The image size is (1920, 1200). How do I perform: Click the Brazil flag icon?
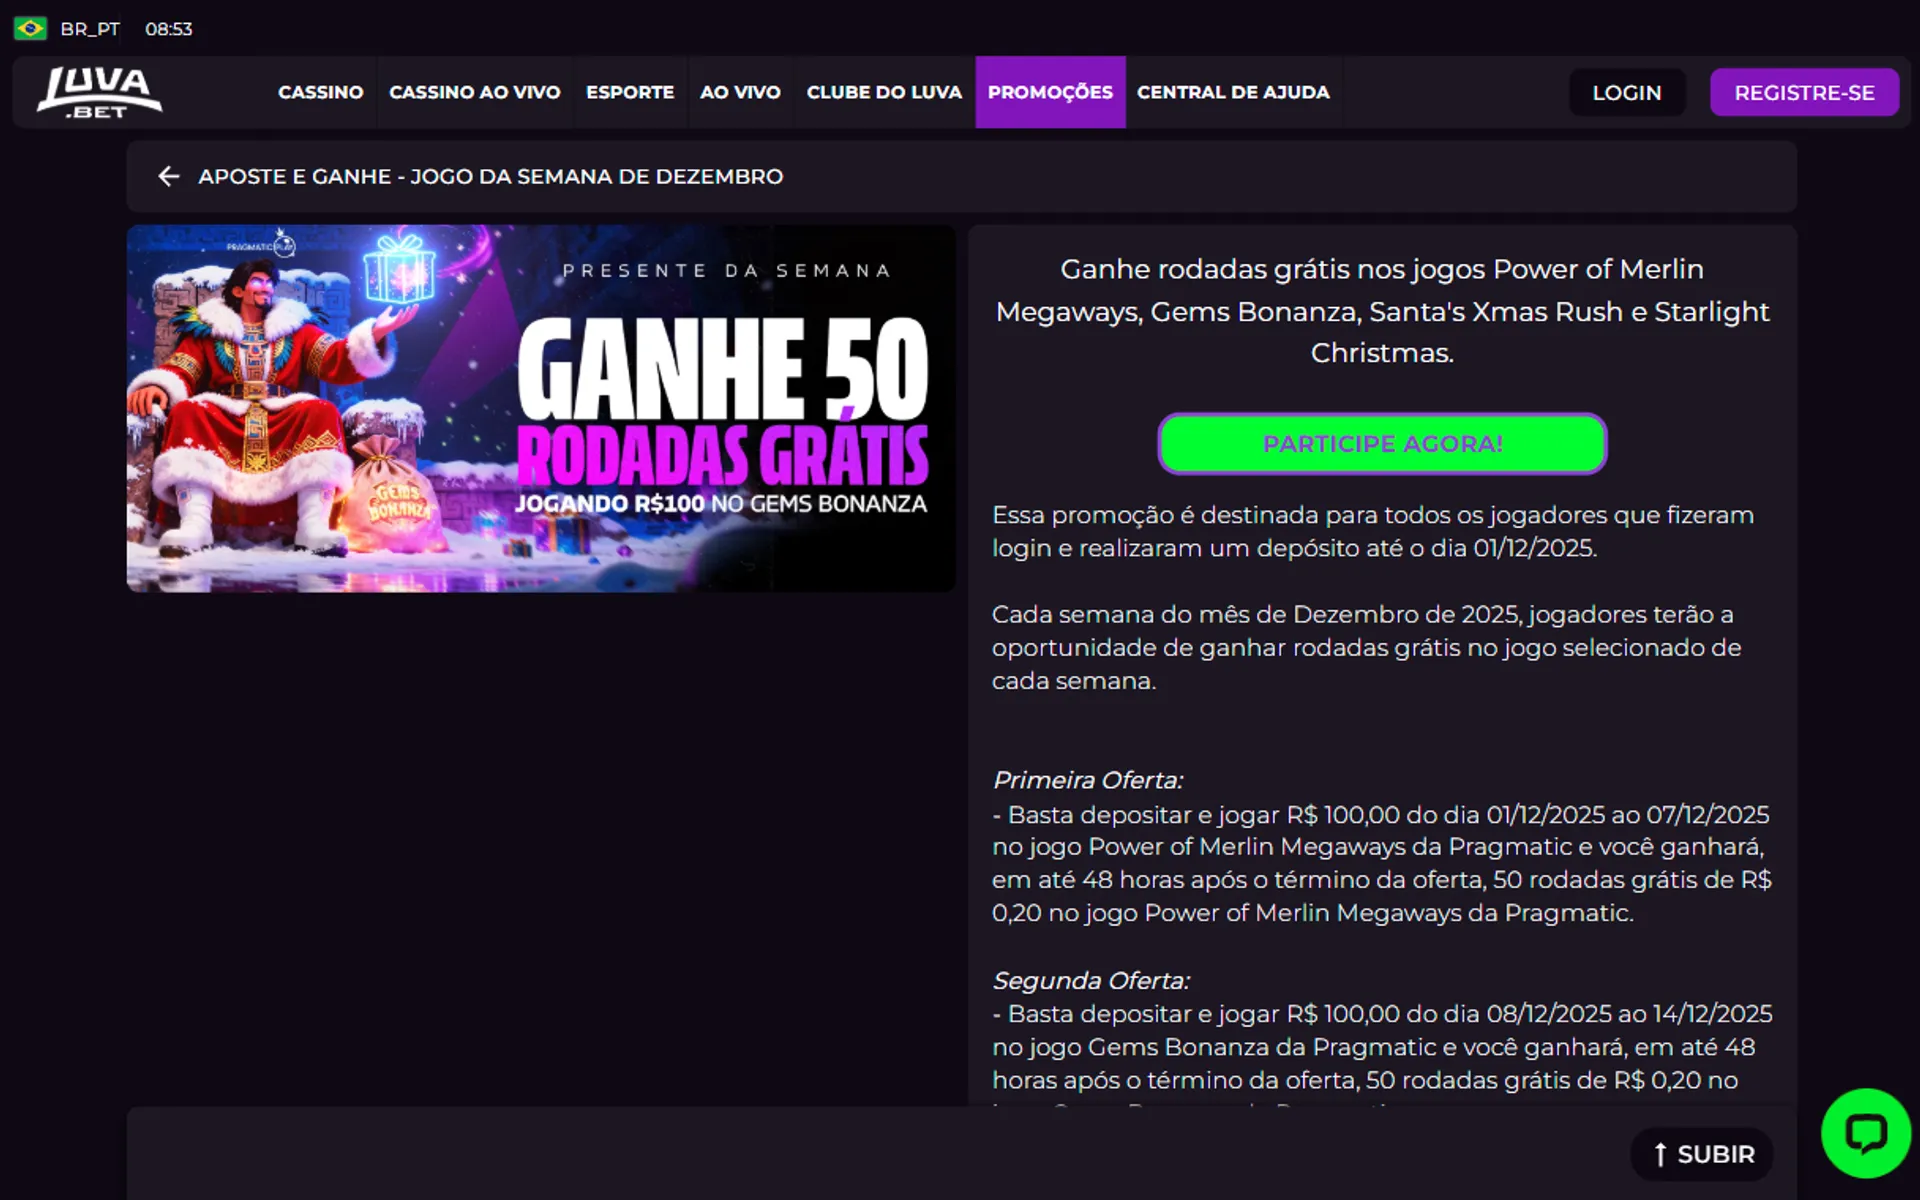click(x=30, y=28)
